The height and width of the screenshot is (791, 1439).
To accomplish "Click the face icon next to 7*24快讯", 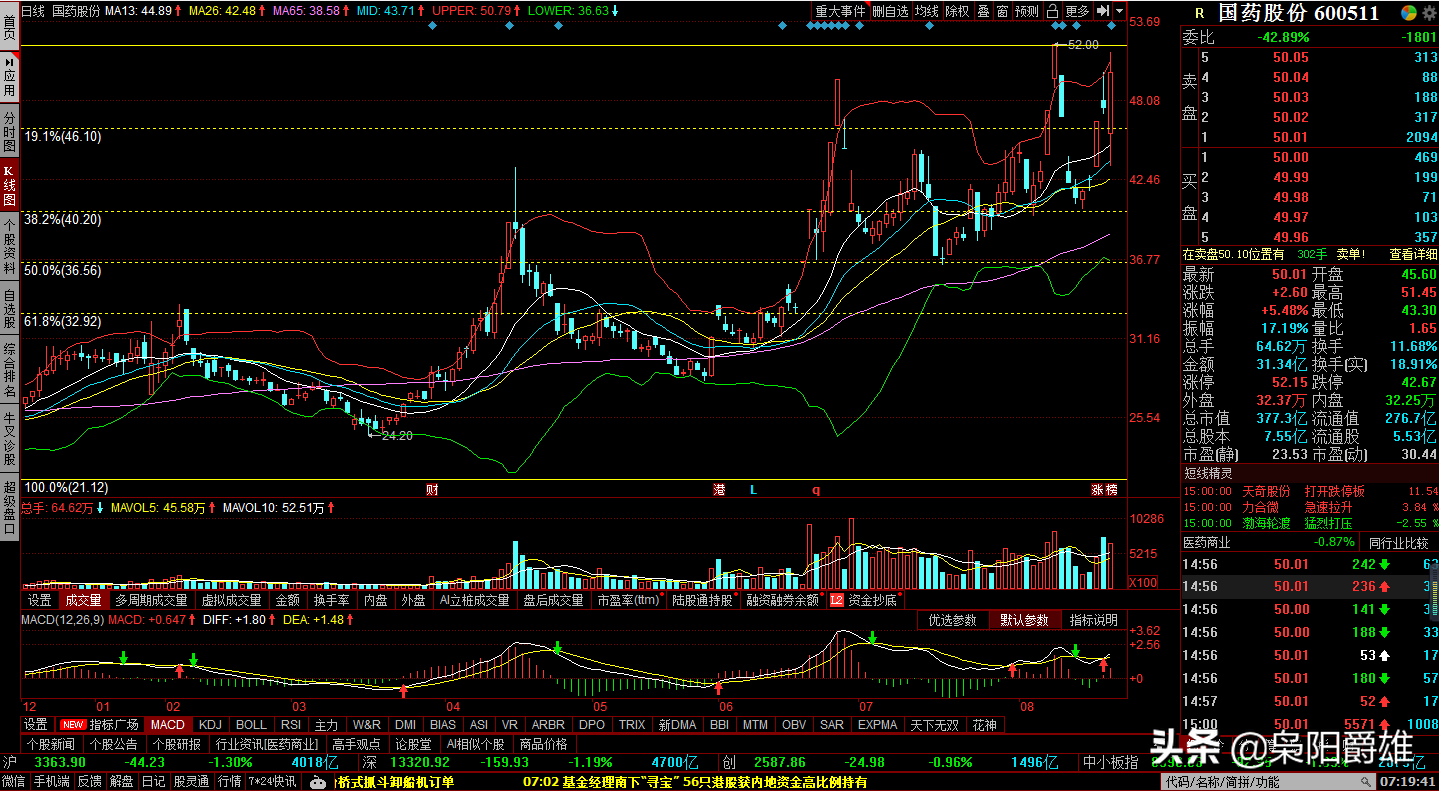I will point(317,782).
